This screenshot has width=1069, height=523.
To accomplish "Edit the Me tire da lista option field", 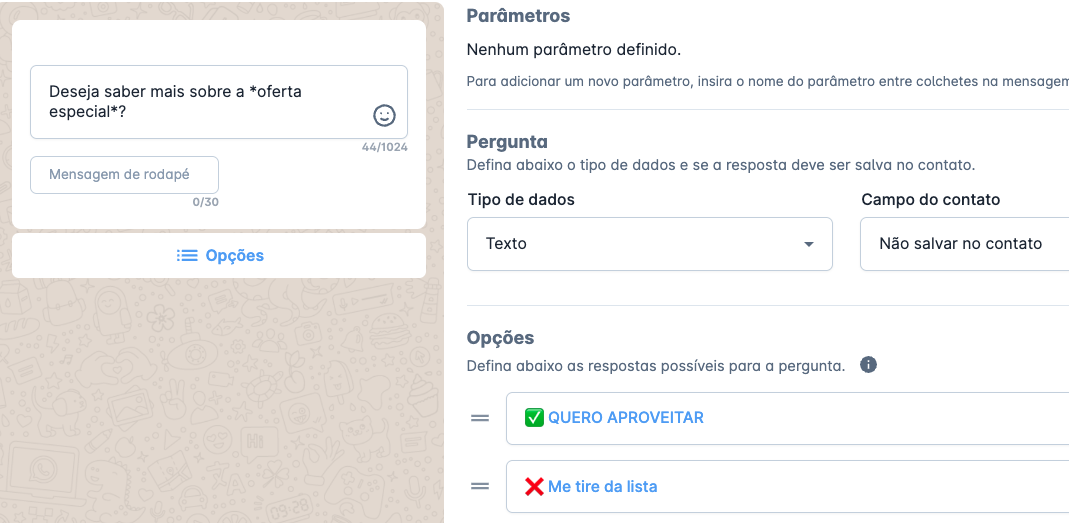I will coord(787,486).
